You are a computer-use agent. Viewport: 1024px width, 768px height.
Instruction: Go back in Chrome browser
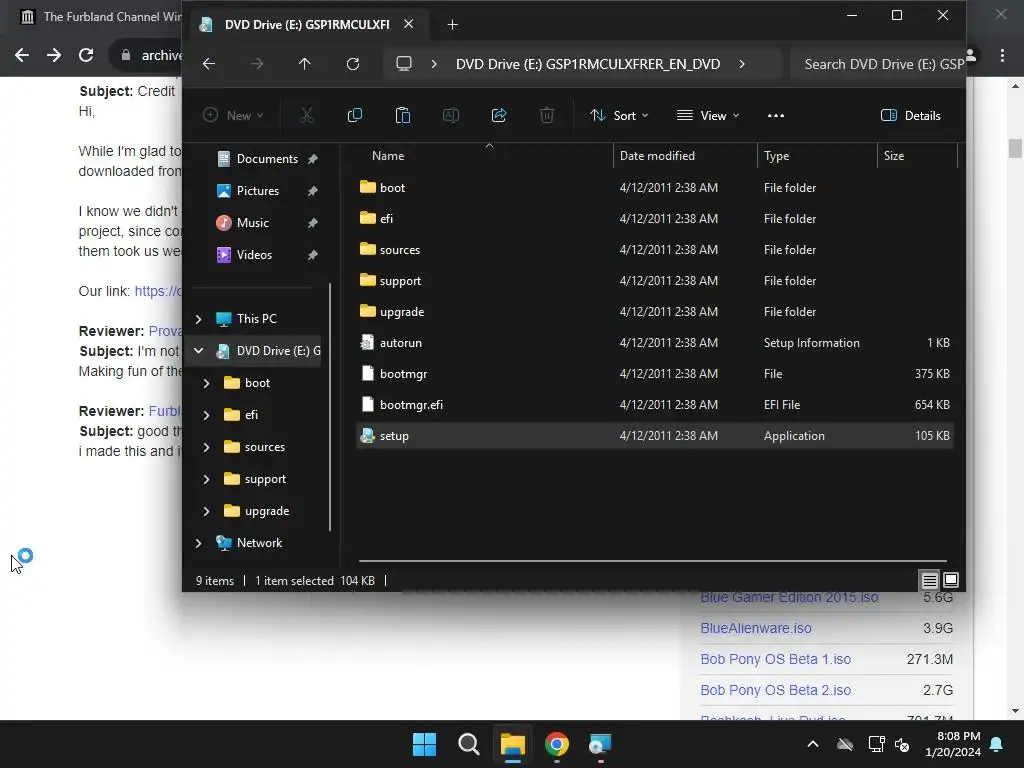22,55
